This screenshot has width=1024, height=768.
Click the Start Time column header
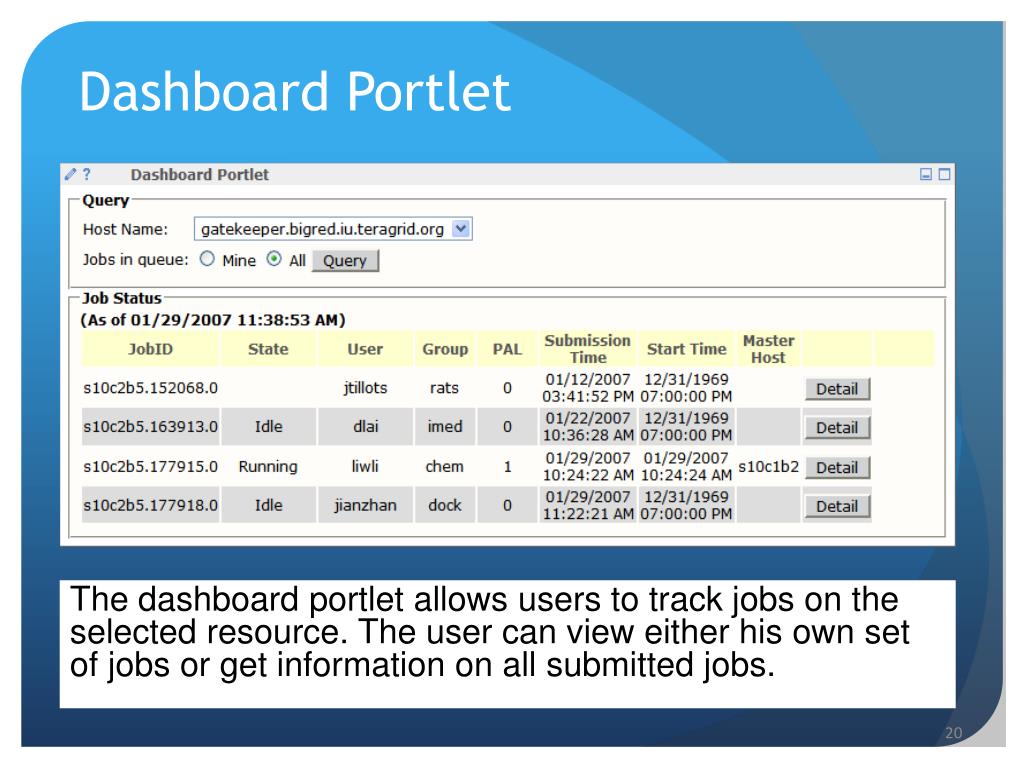pos(686,349)
